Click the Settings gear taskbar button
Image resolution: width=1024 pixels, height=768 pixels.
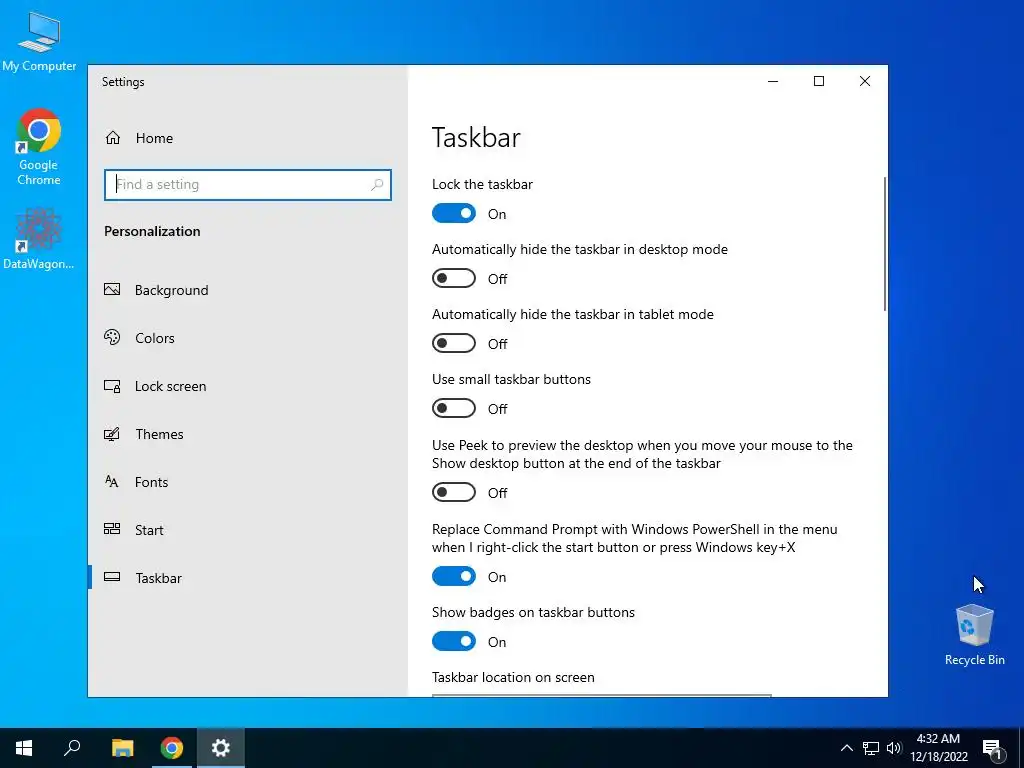coord(221,748)
